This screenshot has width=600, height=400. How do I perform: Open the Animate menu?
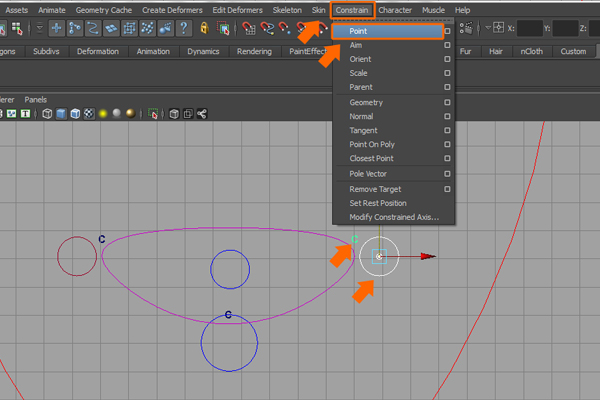52,10
